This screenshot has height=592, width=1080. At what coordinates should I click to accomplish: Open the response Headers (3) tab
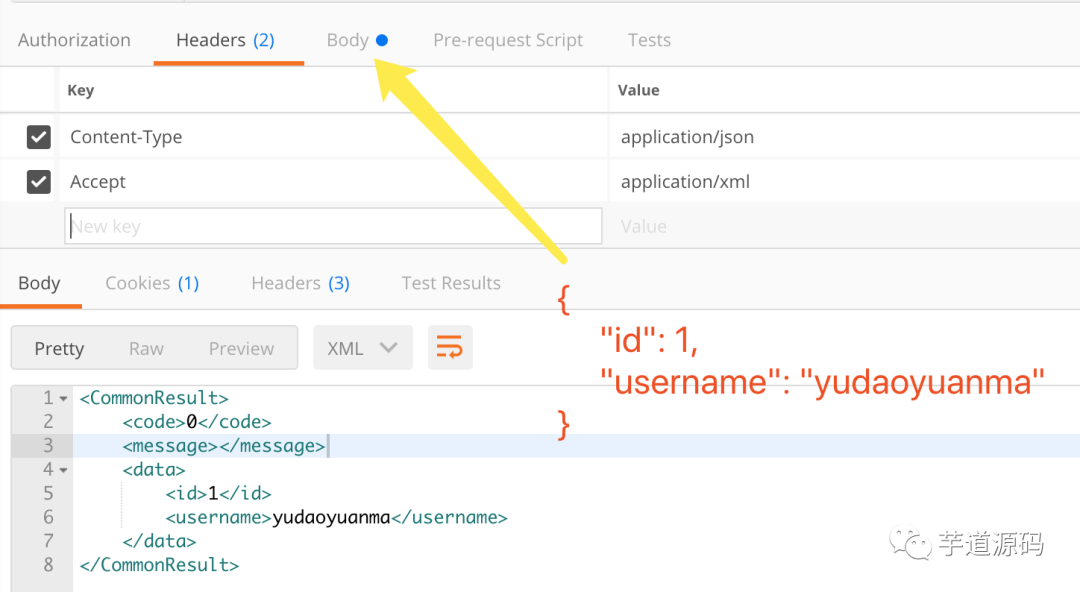300,283
